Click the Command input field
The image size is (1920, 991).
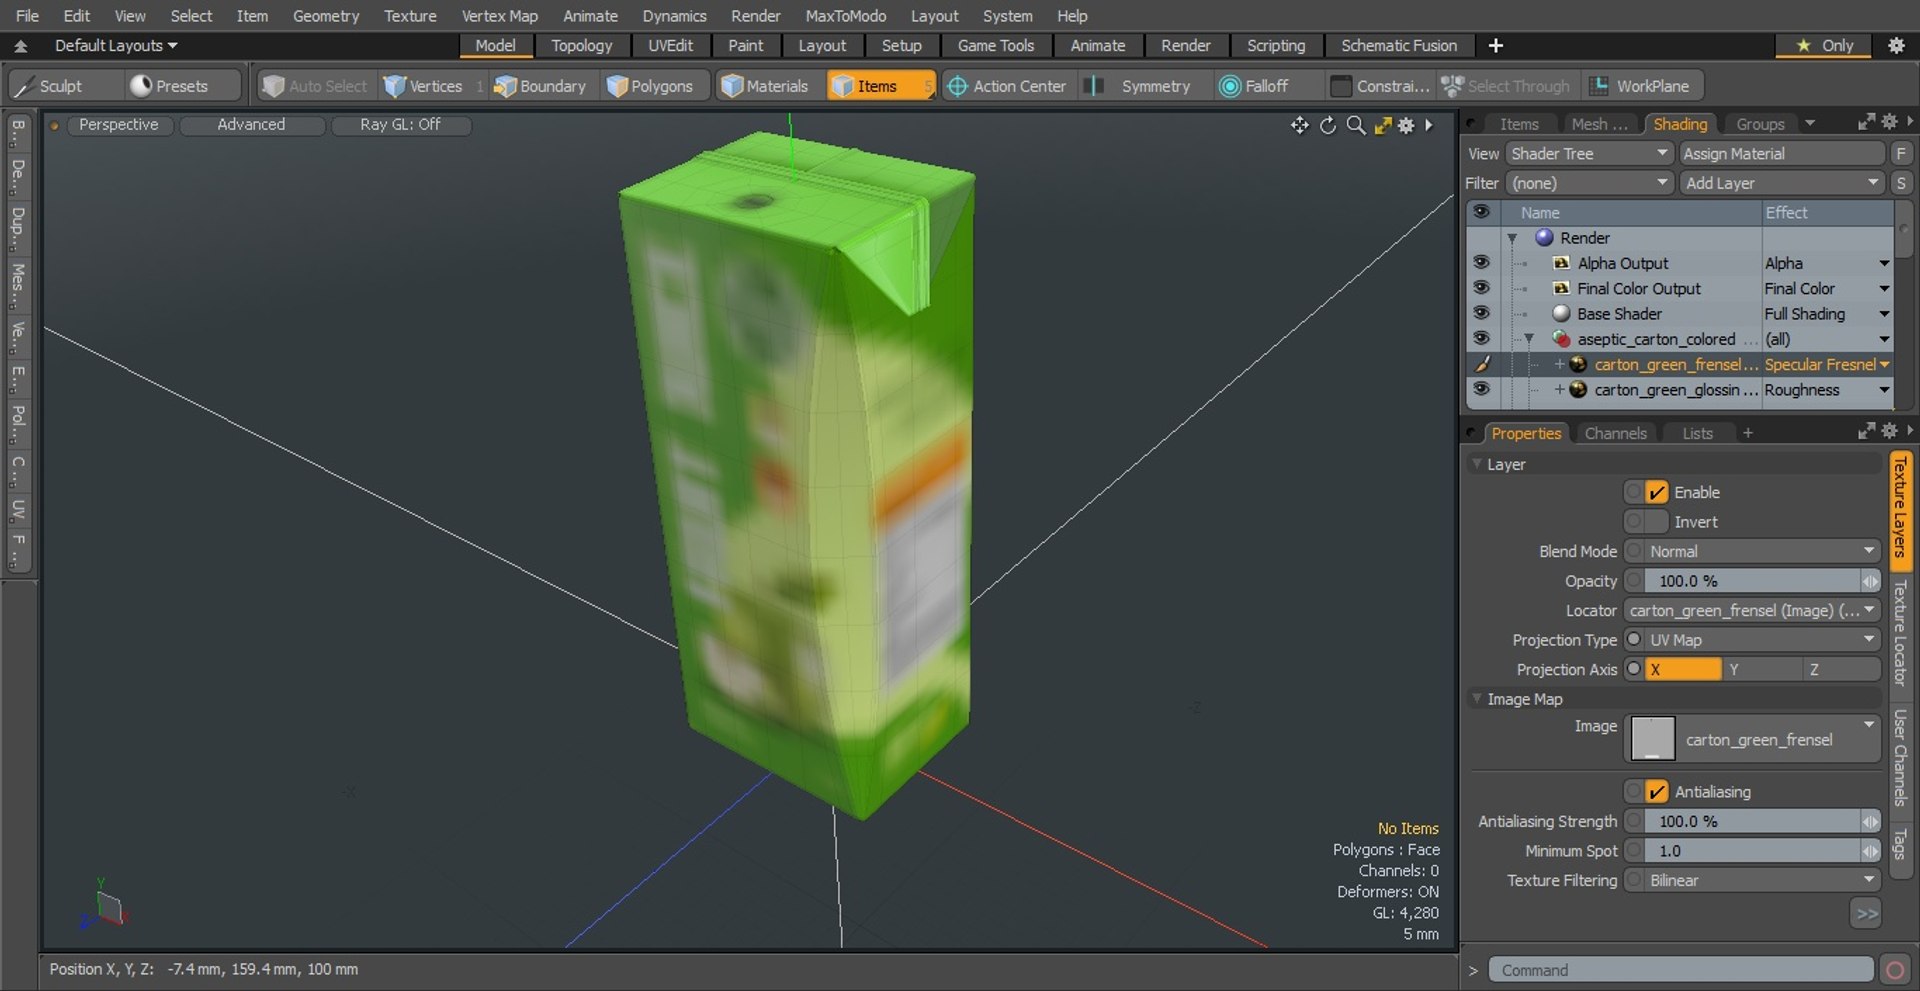point(1680,970)
